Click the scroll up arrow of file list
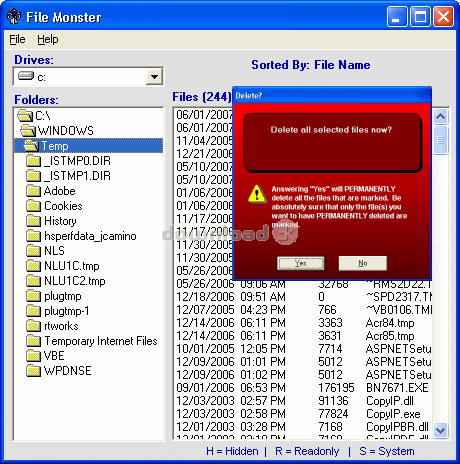 pyautogui.click(x=440, y=116)
